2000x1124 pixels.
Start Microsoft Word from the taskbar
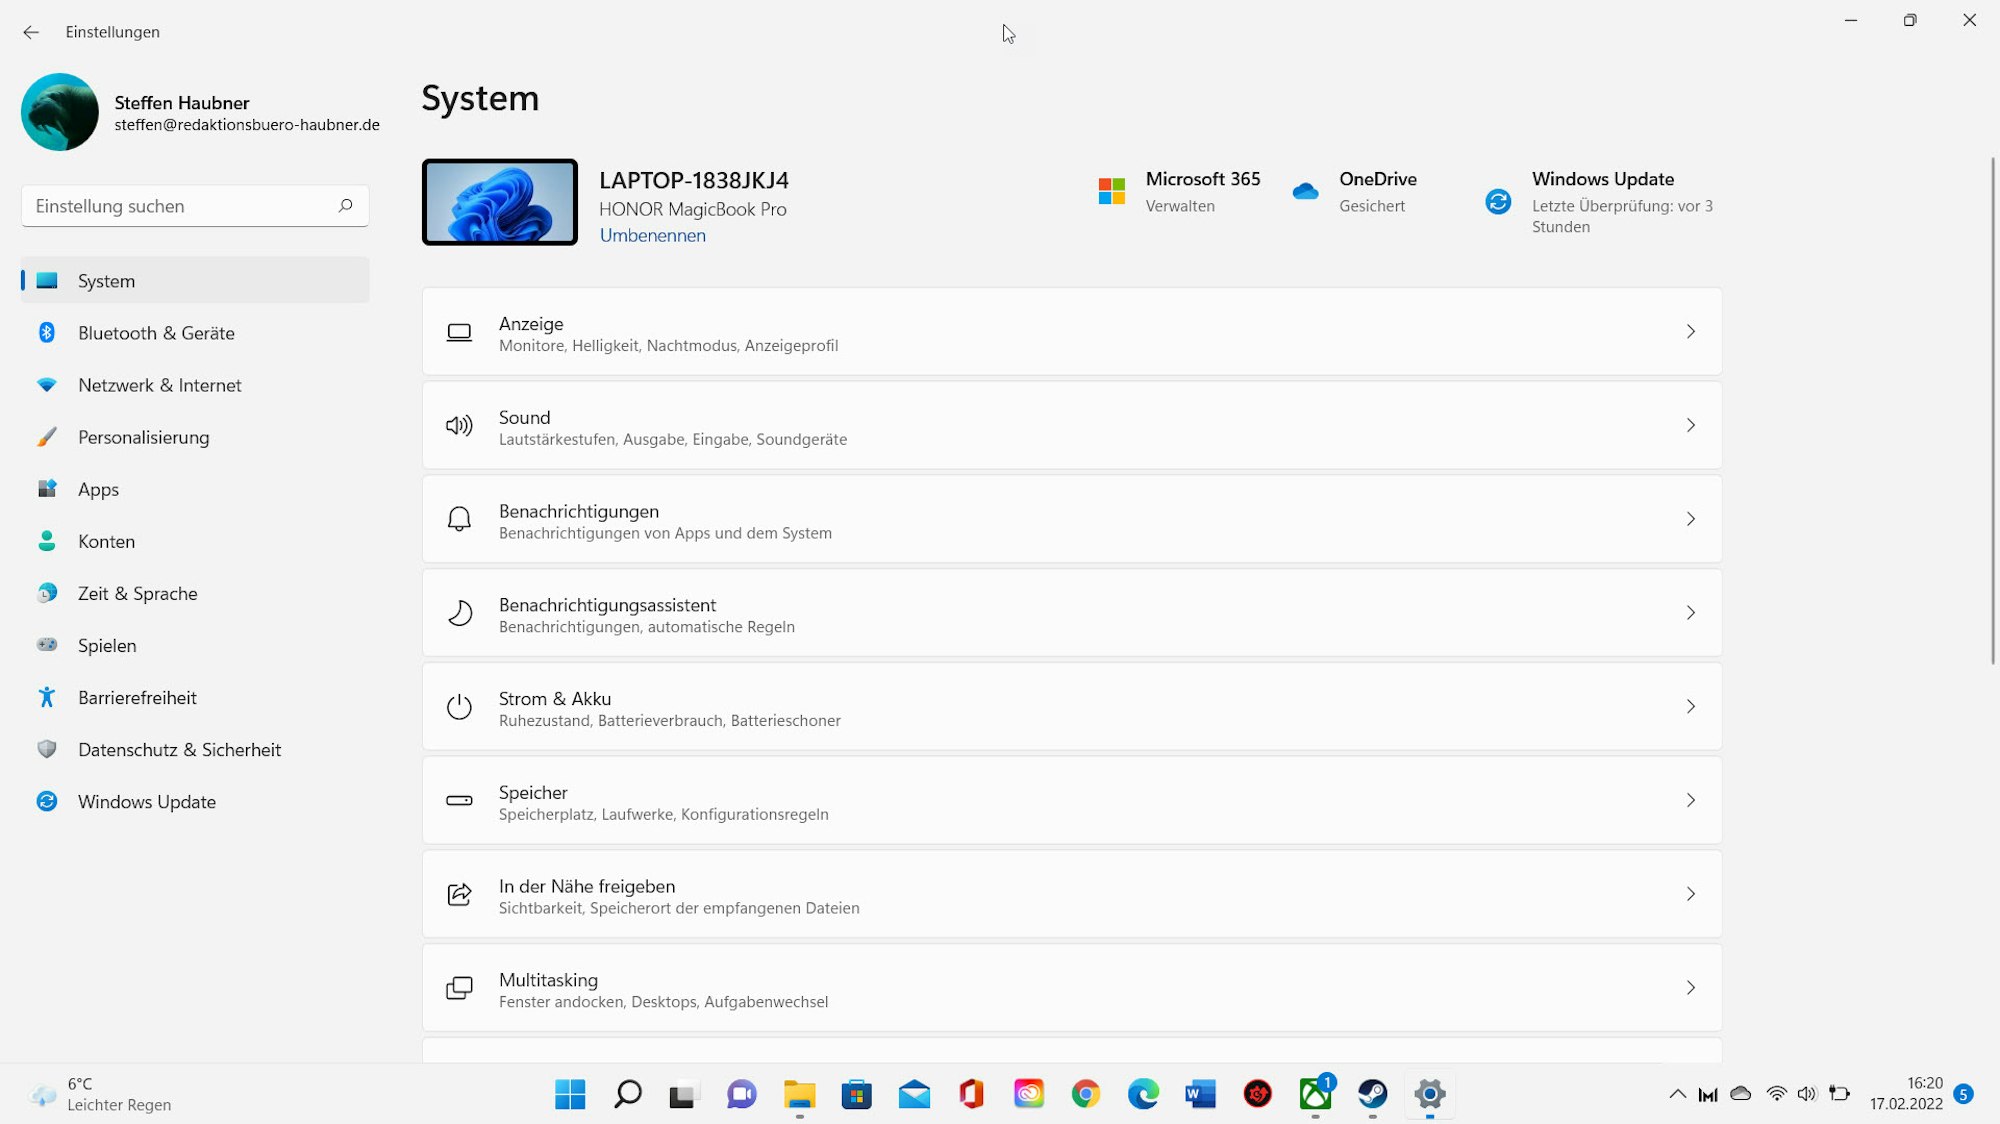coord(1199,1095)
